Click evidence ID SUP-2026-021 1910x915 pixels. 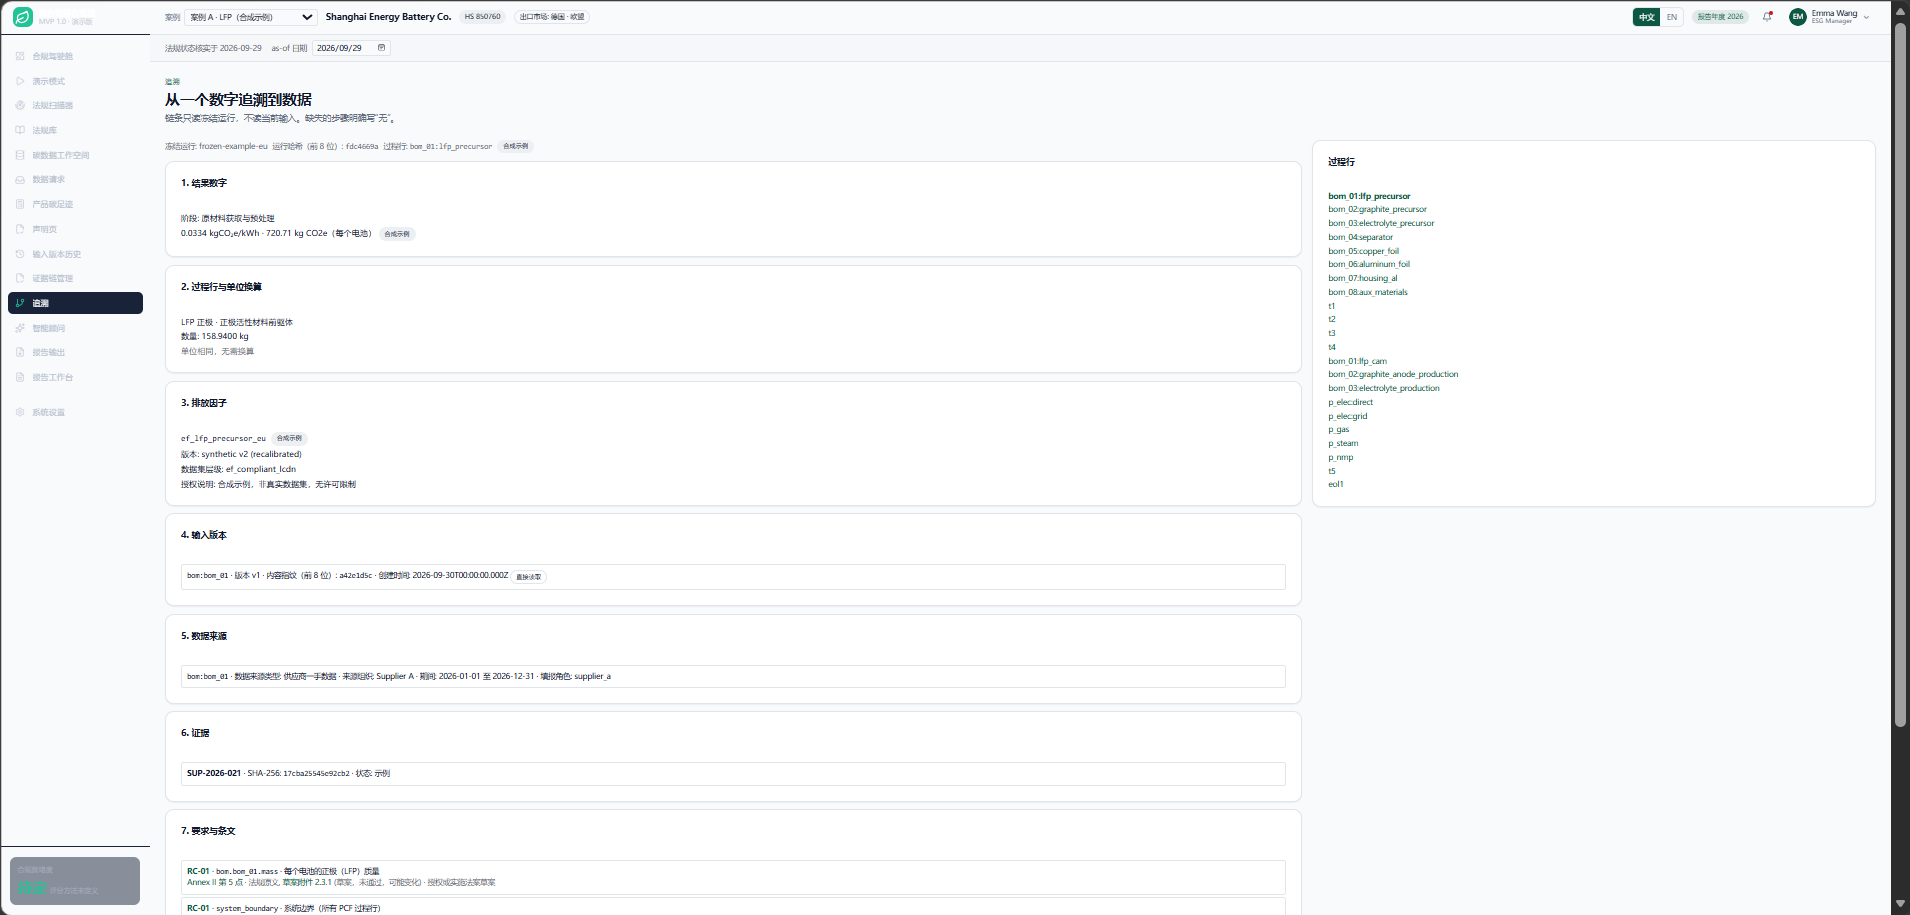(x=214, y=773)
